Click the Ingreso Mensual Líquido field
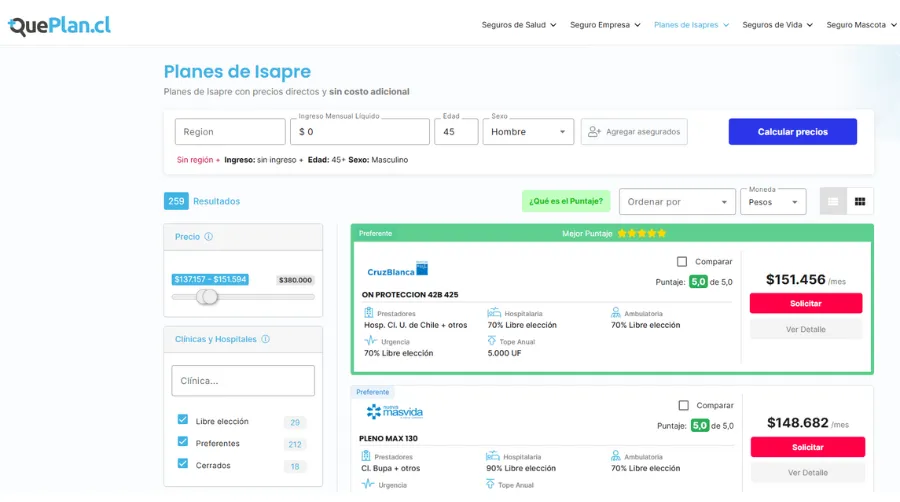Viewport: 900px width, 502px height. (x=360, y=131)
